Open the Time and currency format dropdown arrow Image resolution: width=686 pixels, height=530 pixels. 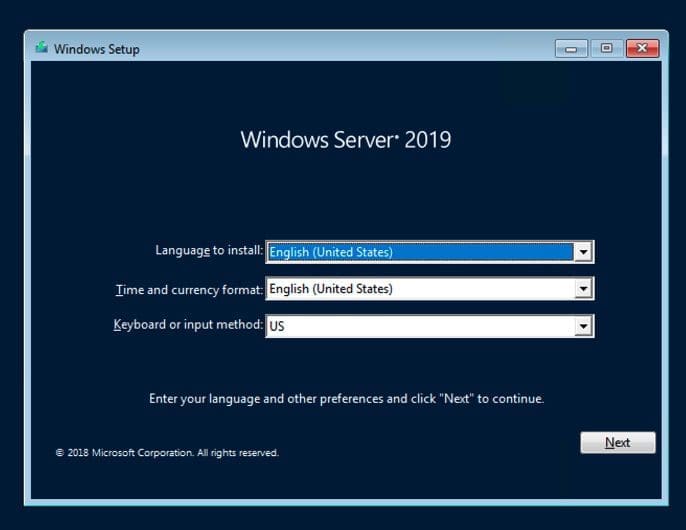tap(583, 289)
